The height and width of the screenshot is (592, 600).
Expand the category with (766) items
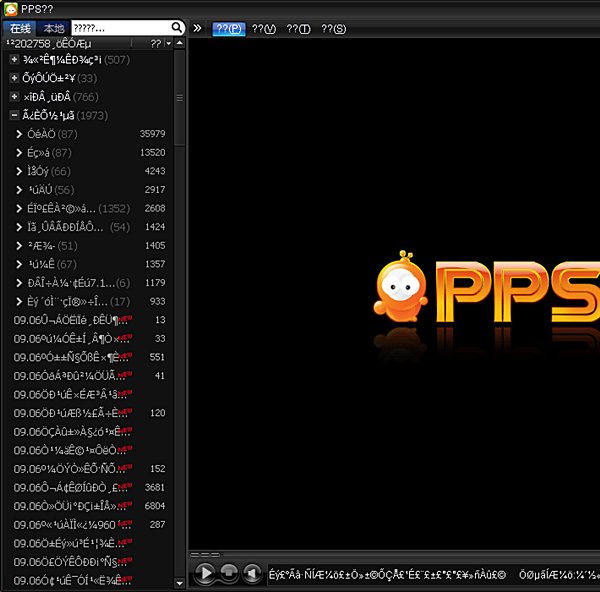[x=14, y=96]
